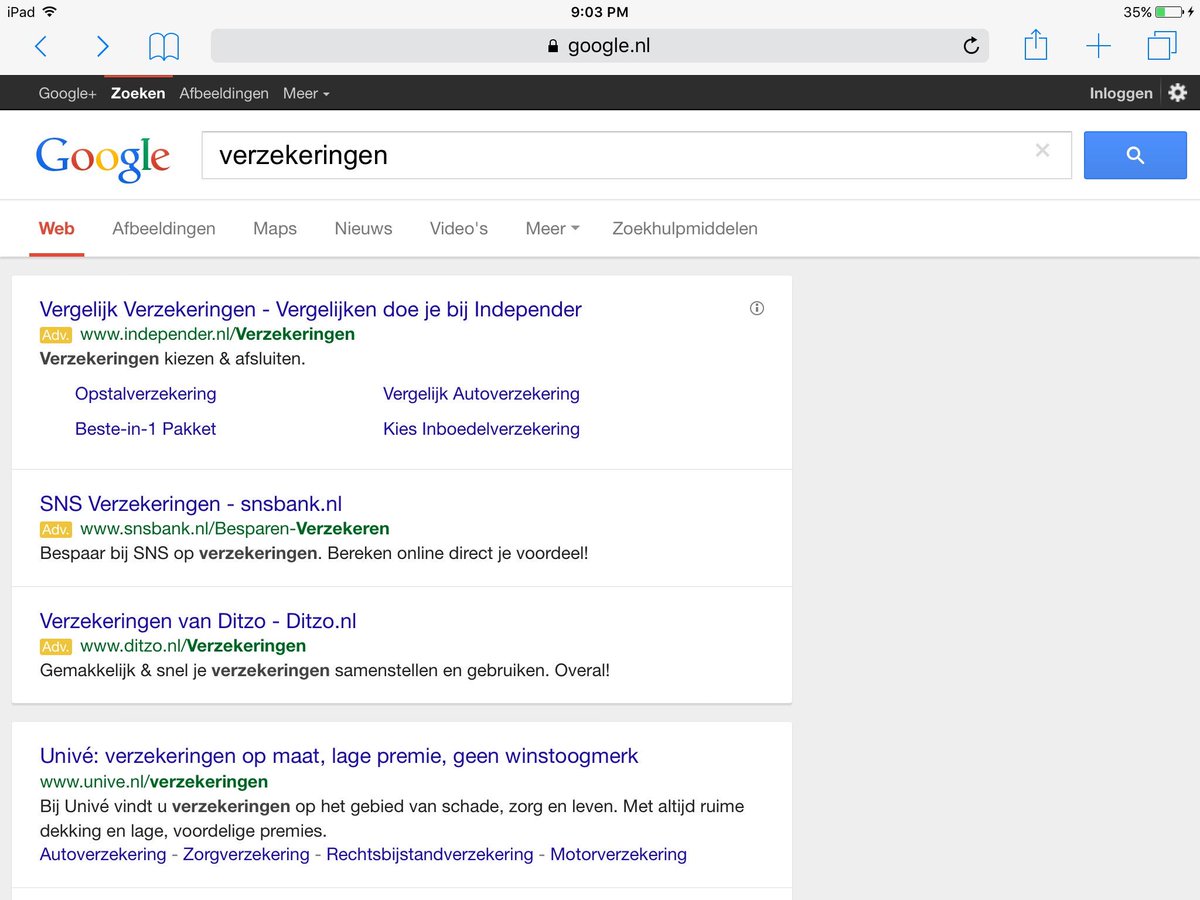Click the www.snsbank.nl/Besparen-Verzekeren URL text
This screenshot has width=1200, height=900.
click(235, 528)
